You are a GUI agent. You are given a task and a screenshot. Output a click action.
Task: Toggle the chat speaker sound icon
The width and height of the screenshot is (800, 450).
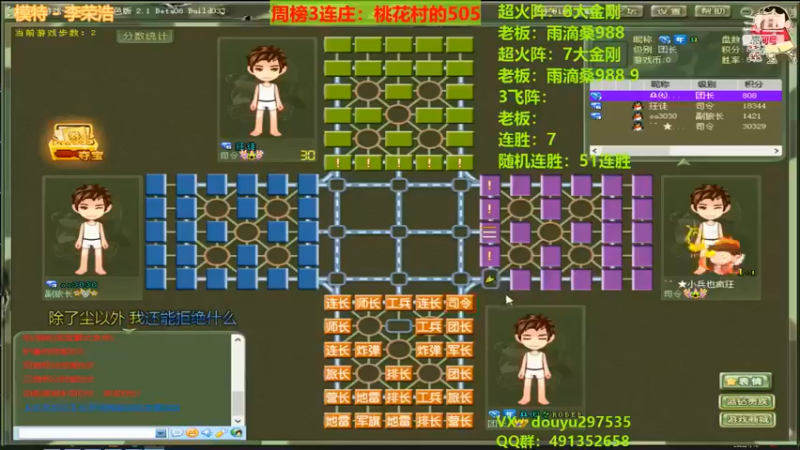click(x=207, y=433)
